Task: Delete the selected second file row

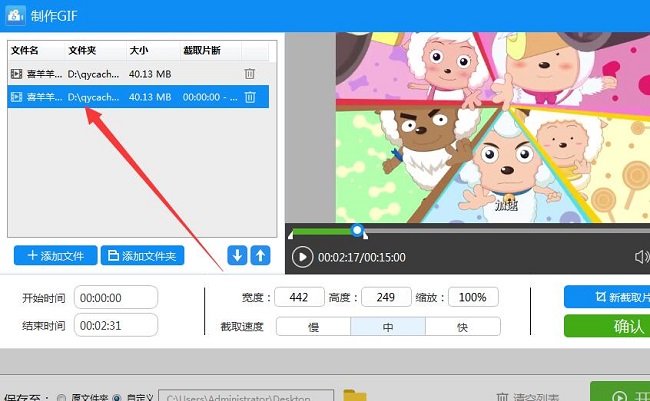Action: pyautogui.click(x=250, y=97)
